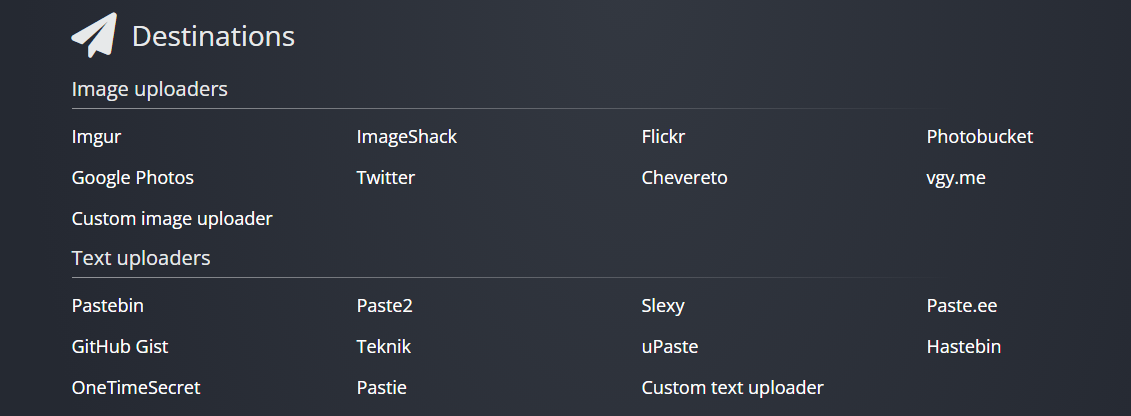Choose Google Photos uploader
This screenshot has height=416, width=1131.
tap(132, 178)
